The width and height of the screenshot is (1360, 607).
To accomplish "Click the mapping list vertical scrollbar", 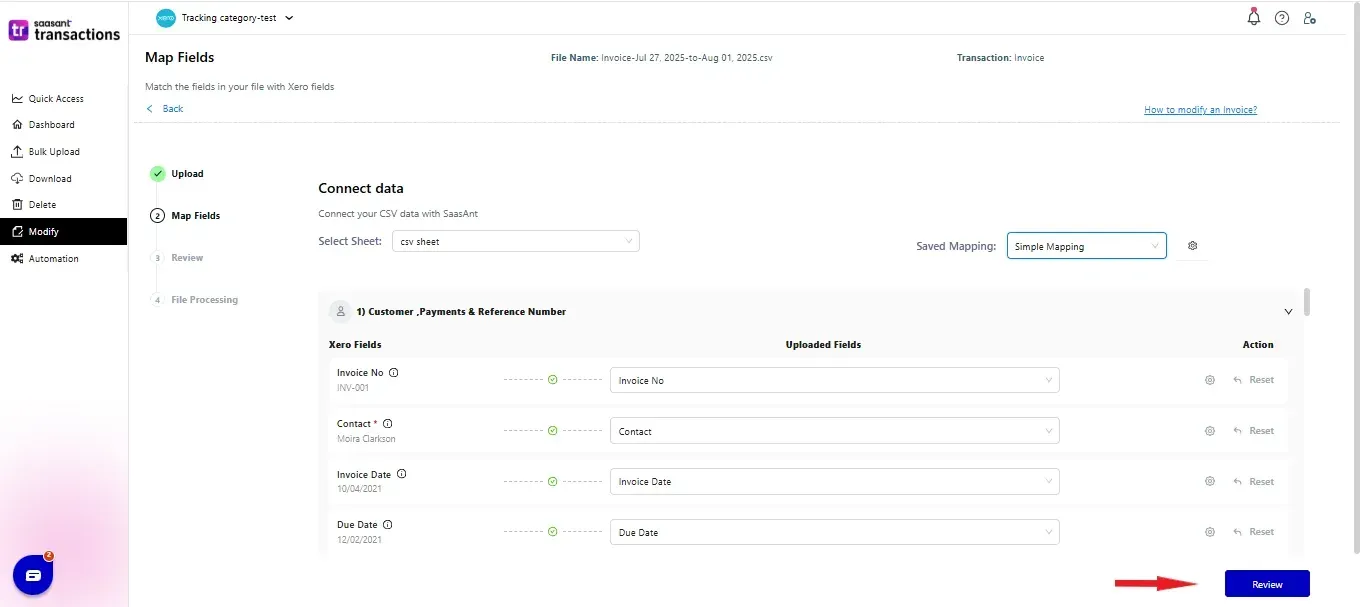I will click(x=1308, y=301).
